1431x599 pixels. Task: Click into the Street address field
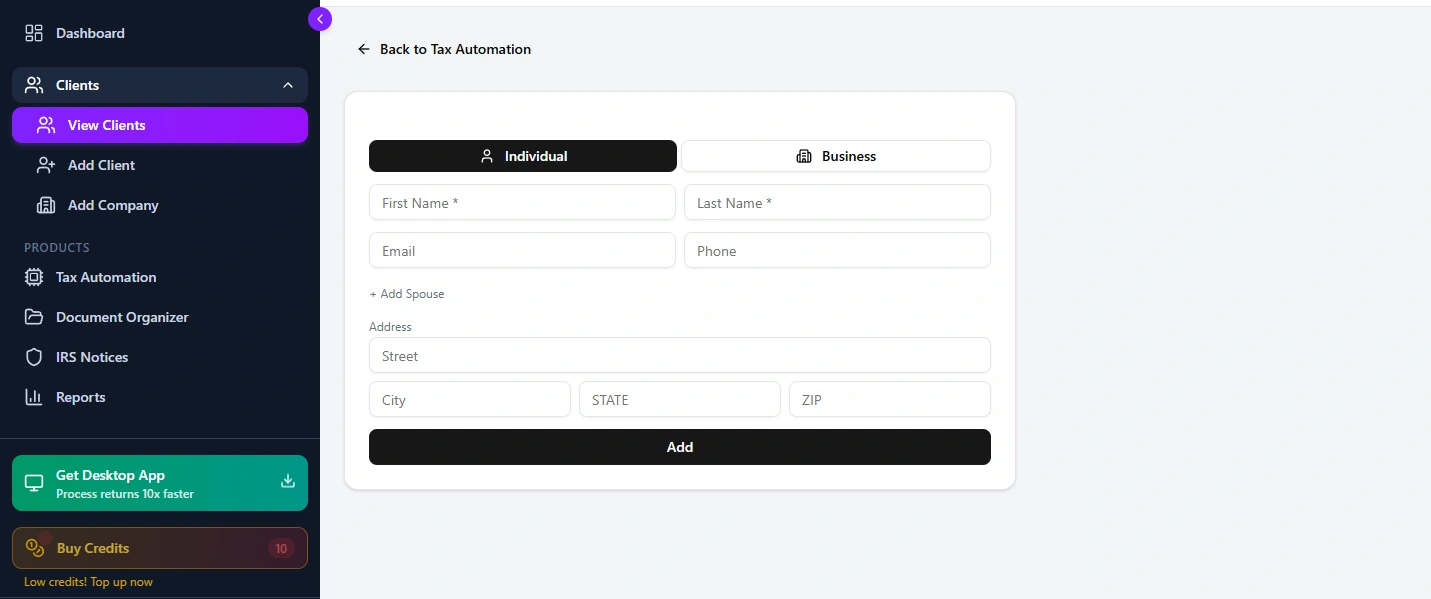tap(680, 356)
